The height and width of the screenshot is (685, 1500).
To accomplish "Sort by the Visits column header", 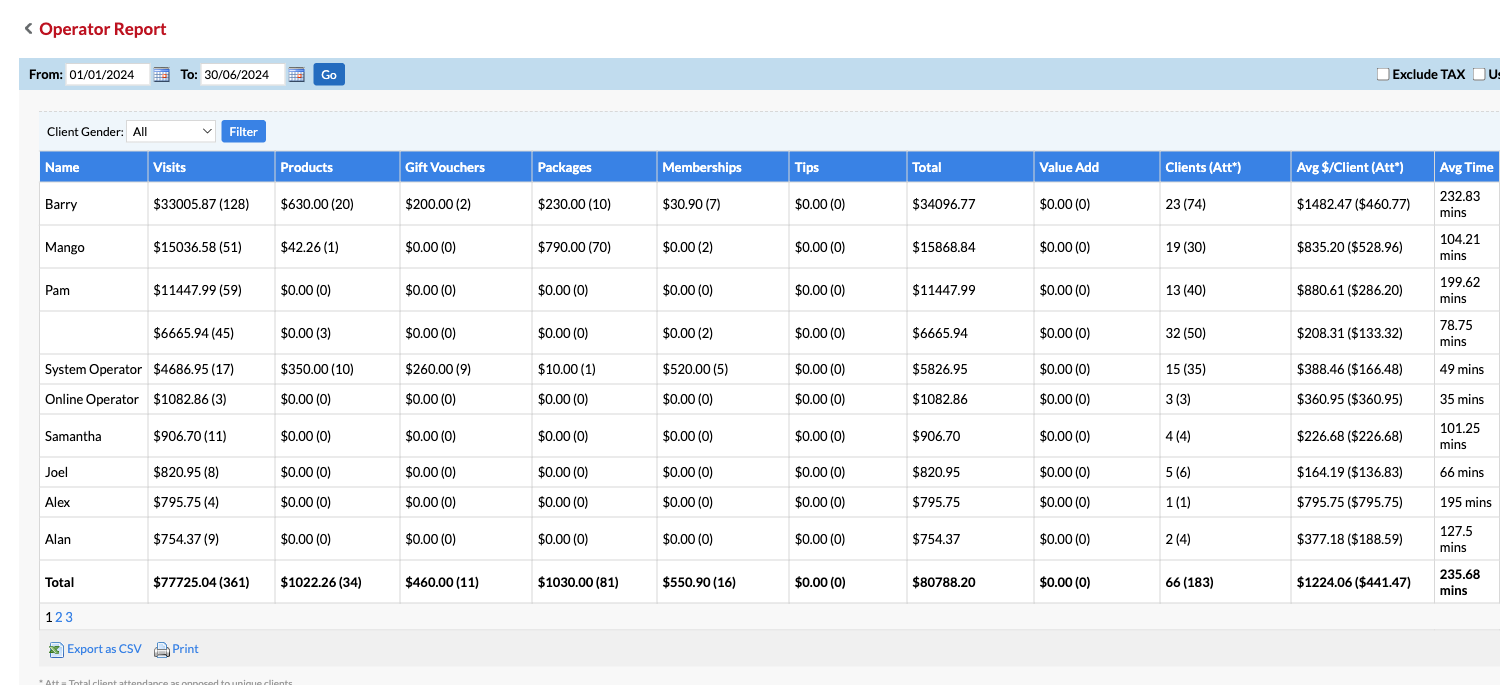I will (x=170, y=167).
